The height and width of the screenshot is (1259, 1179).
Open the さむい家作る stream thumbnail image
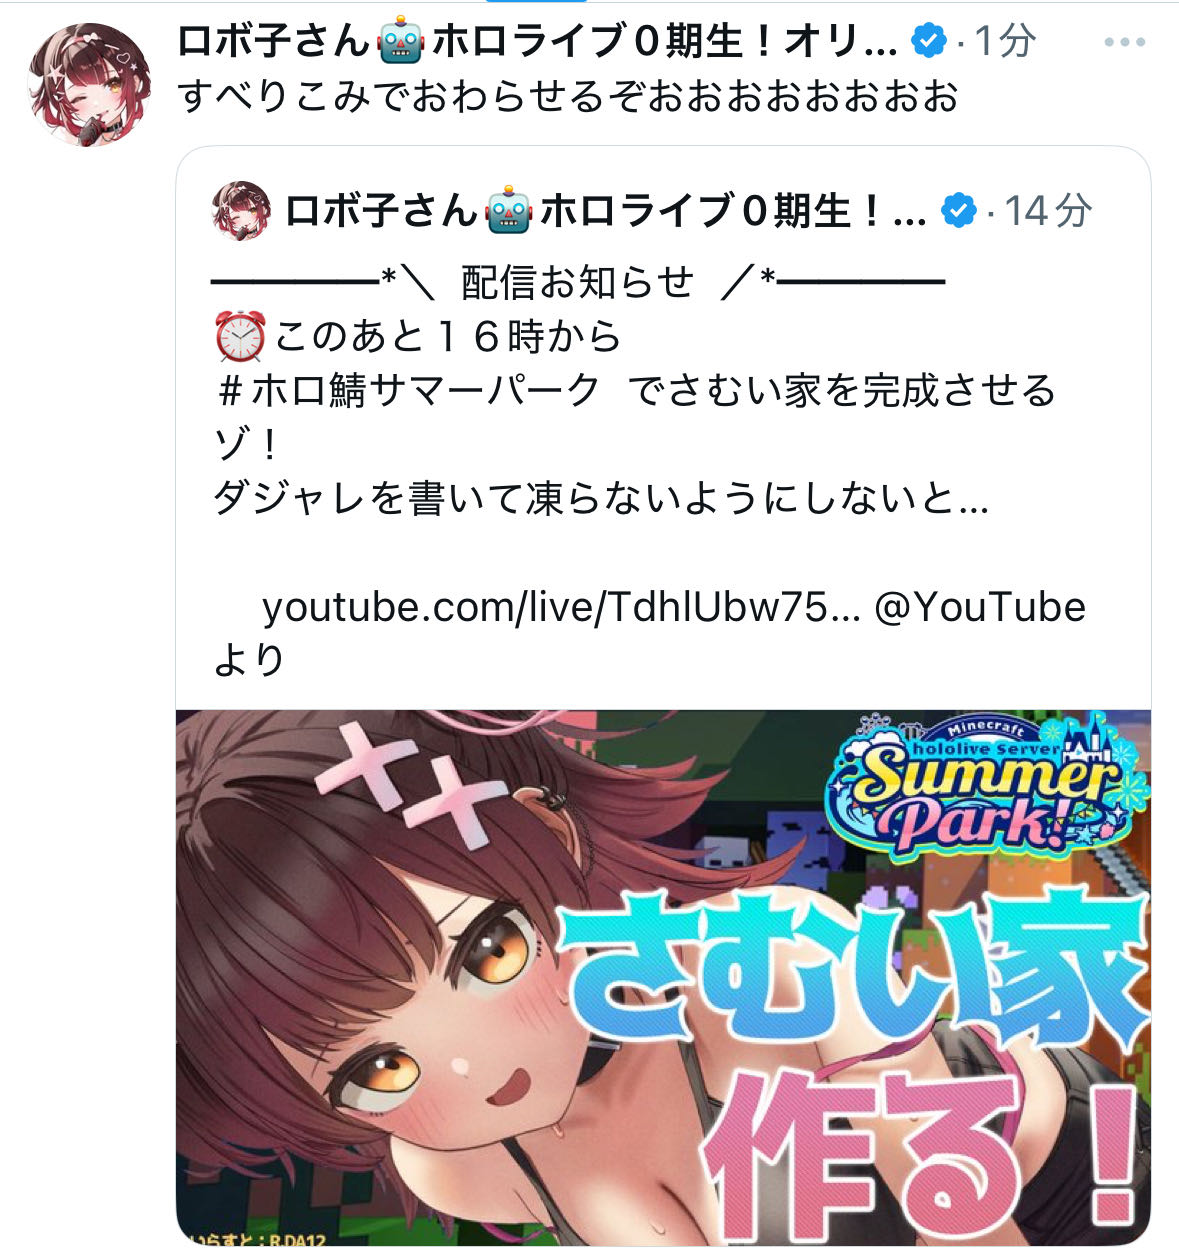pyautogui.click(x=663, y=977)
